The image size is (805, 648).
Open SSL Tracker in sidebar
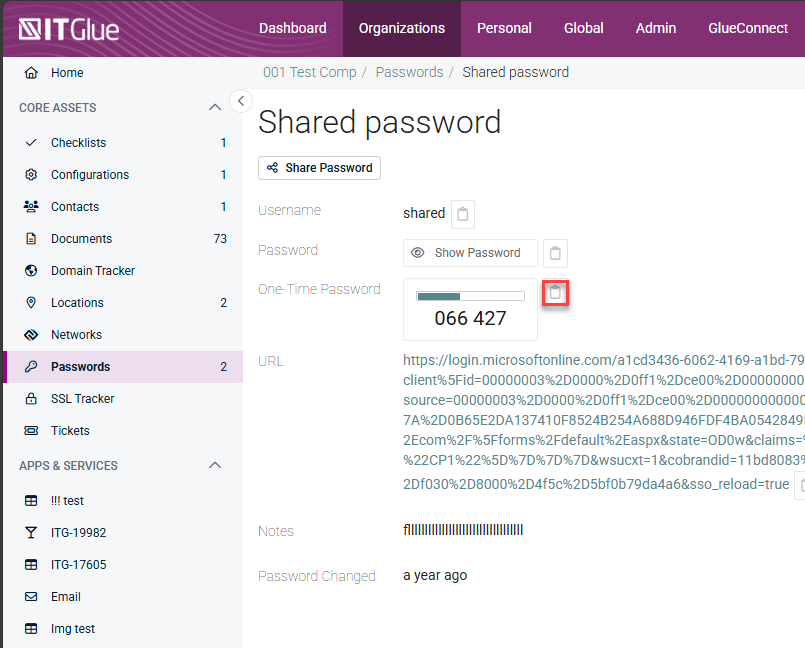click(82, 399)
